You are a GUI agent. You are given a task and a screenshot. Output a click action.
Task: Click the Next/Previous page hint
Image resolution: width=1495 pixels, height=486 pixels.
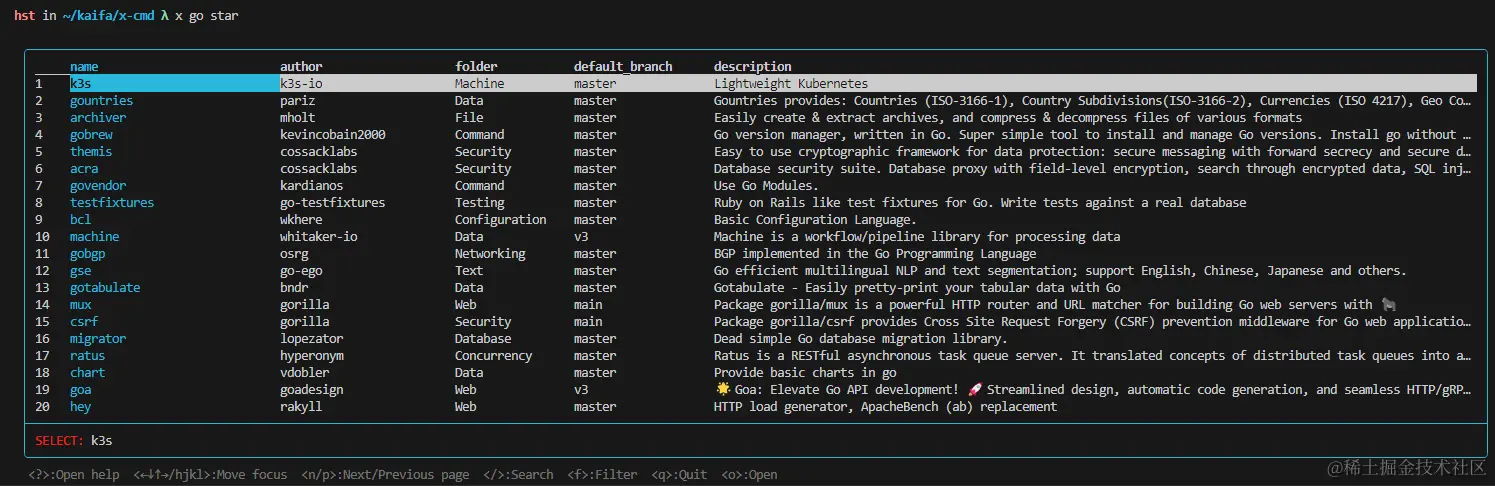click(x=385, y=475)
